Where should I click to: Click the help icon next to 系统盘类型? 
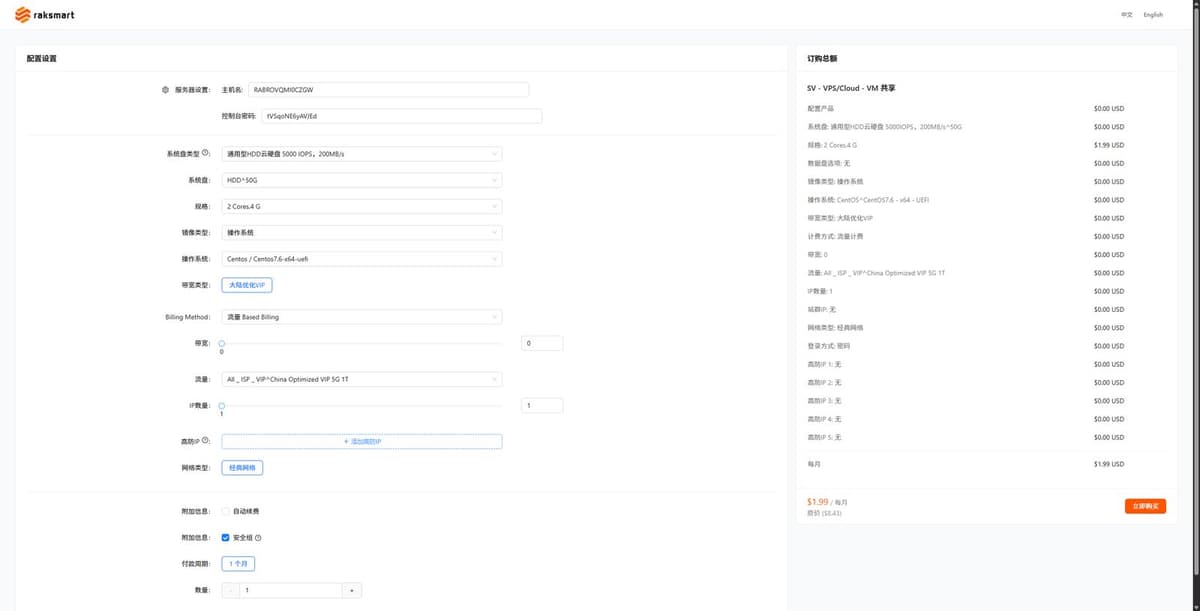pyautogui.click(x=206, y=153)
